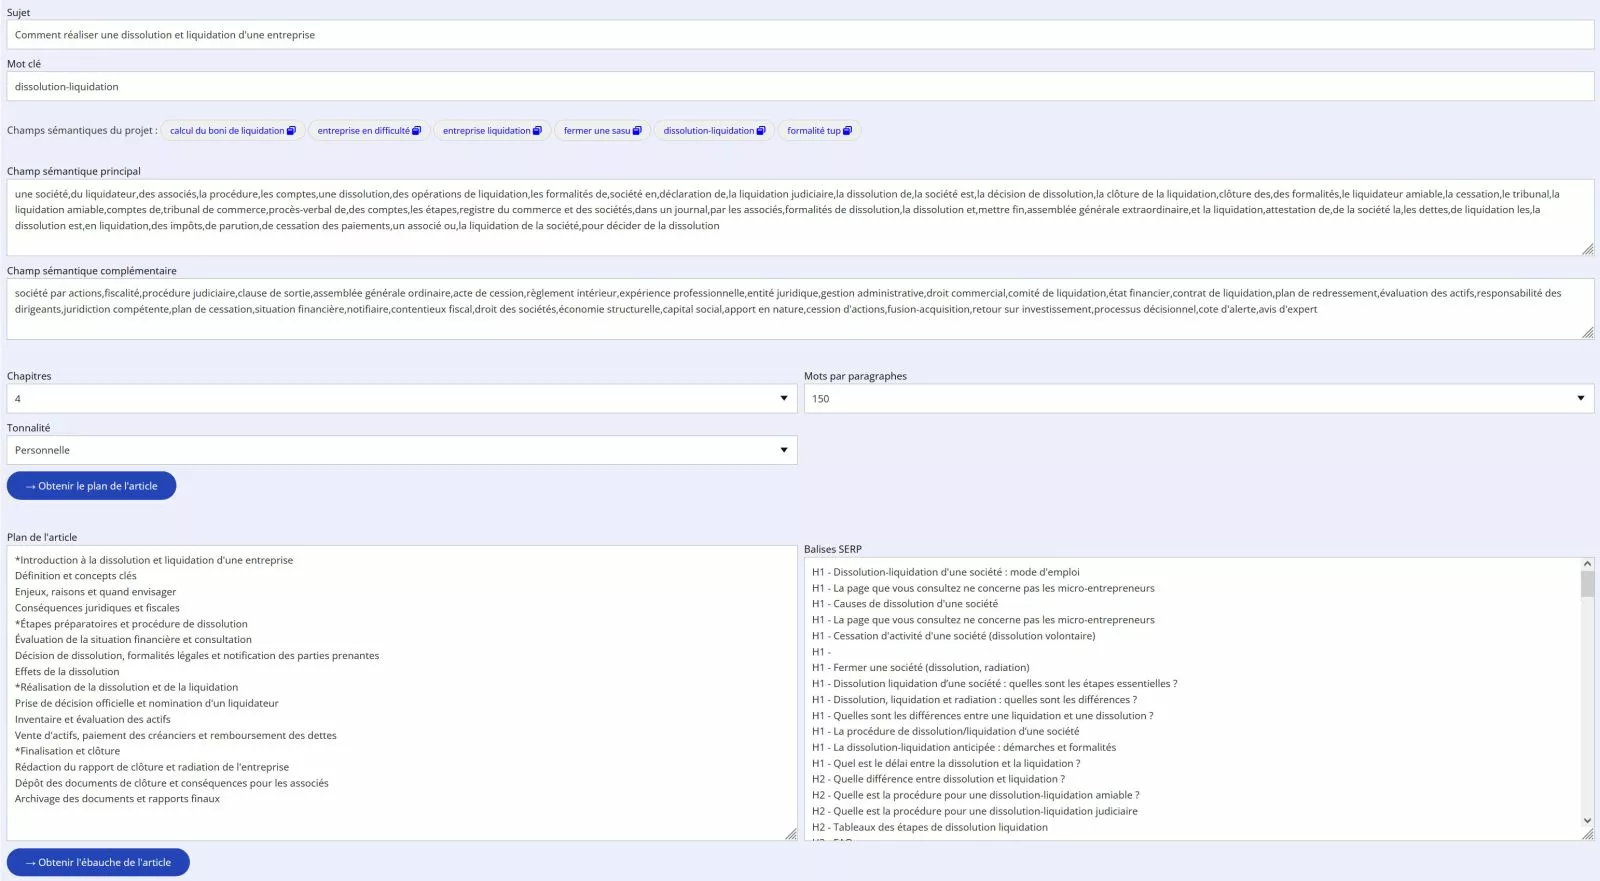Click line 'Effets de la dissolution'
The height and width of the screenshot is (881, 1600).
67,672
